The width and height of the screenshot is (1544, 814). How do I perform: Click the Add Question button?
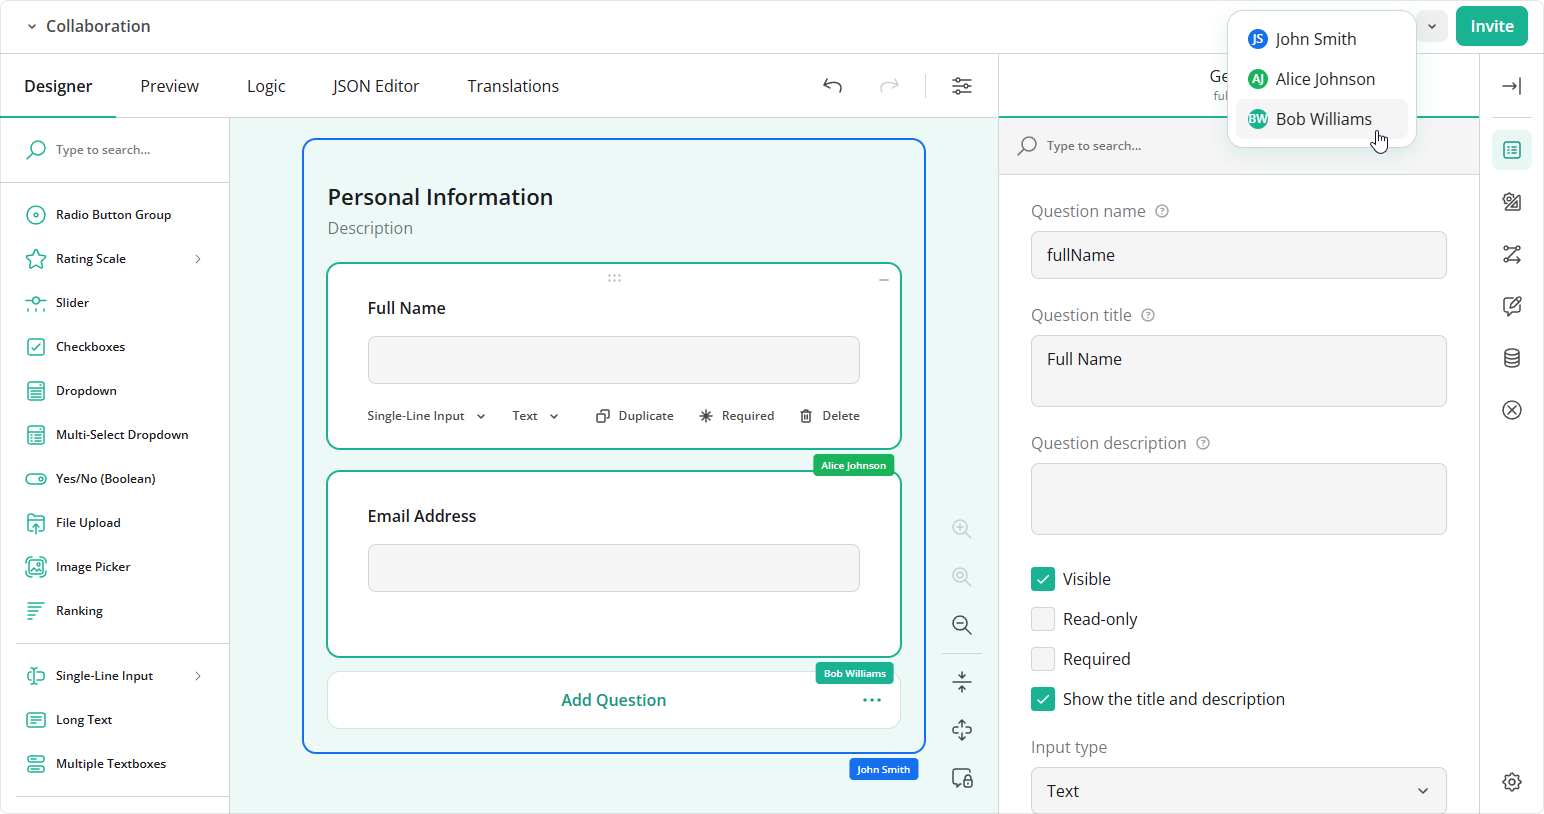pos(614,700)
